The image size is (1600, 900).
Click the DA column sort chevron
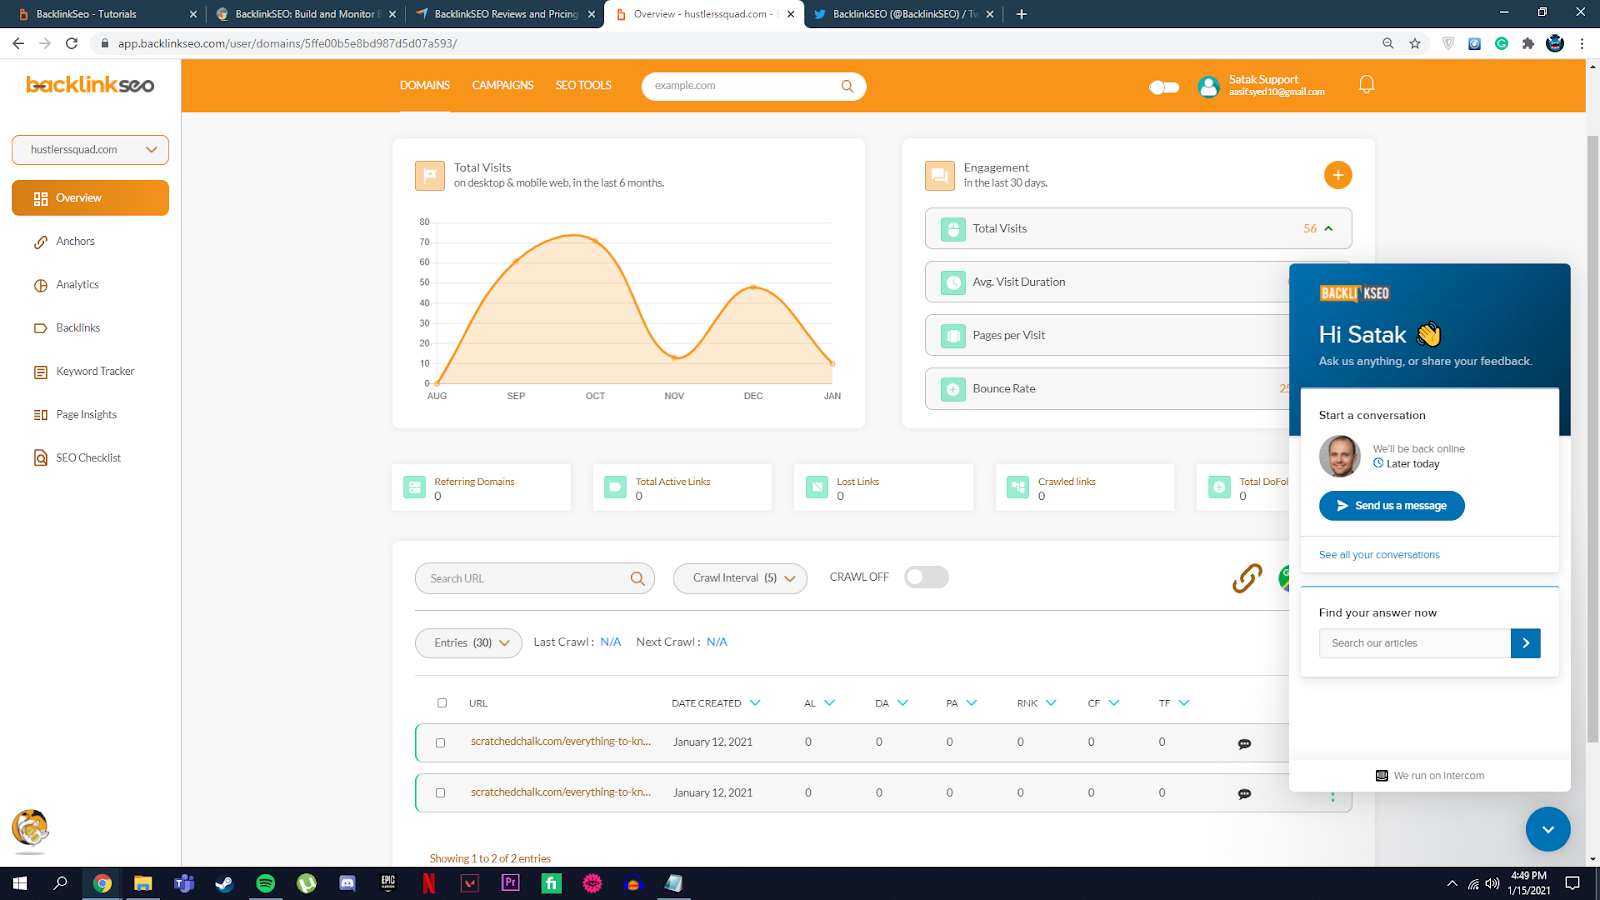902,703
